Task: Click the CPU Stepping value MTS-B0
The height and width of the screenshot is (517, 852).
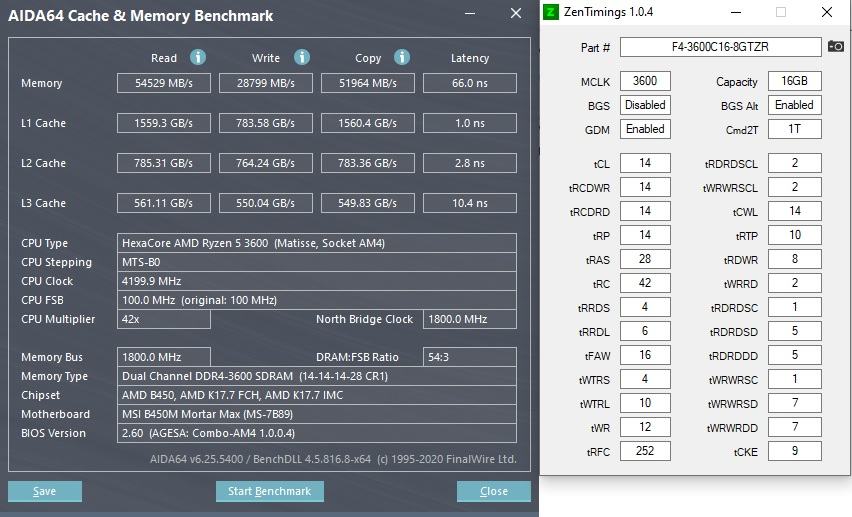Action: [x=317, y=262]
